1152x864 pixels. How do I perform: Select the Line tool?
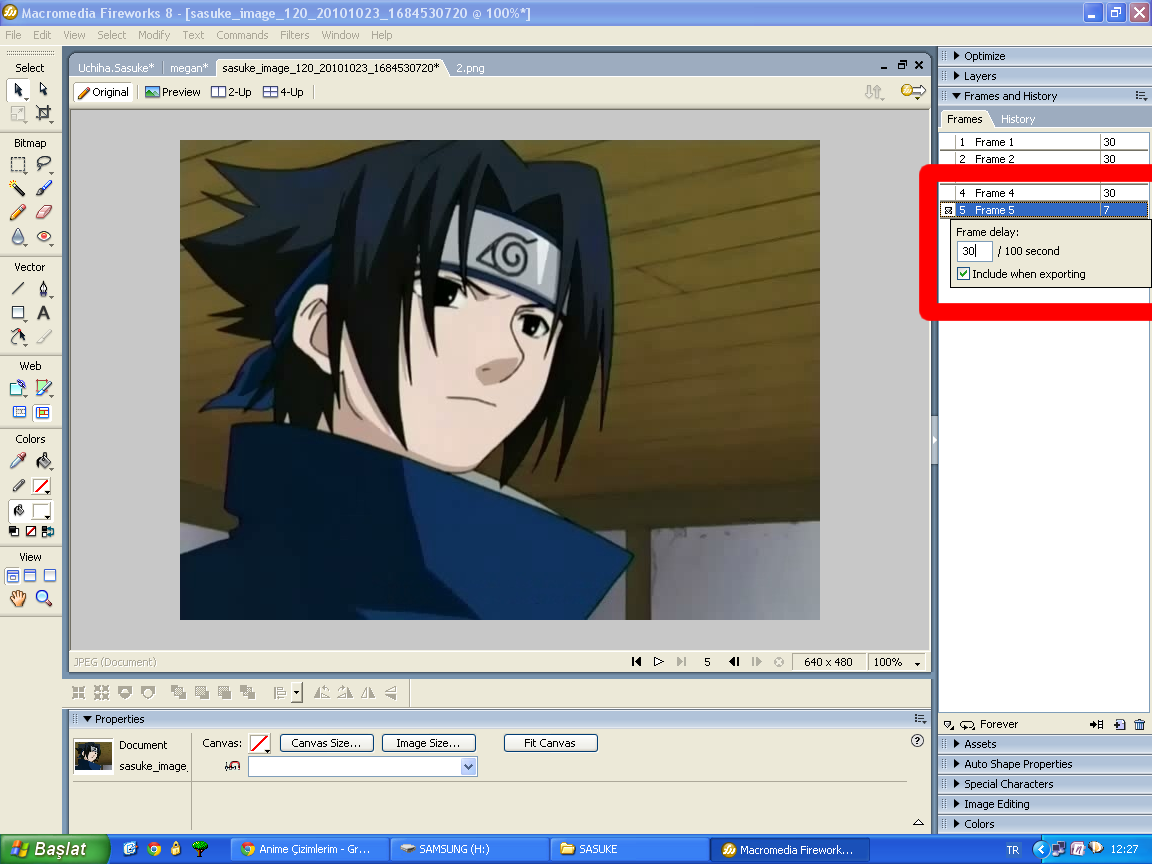[x=18, y=288]
